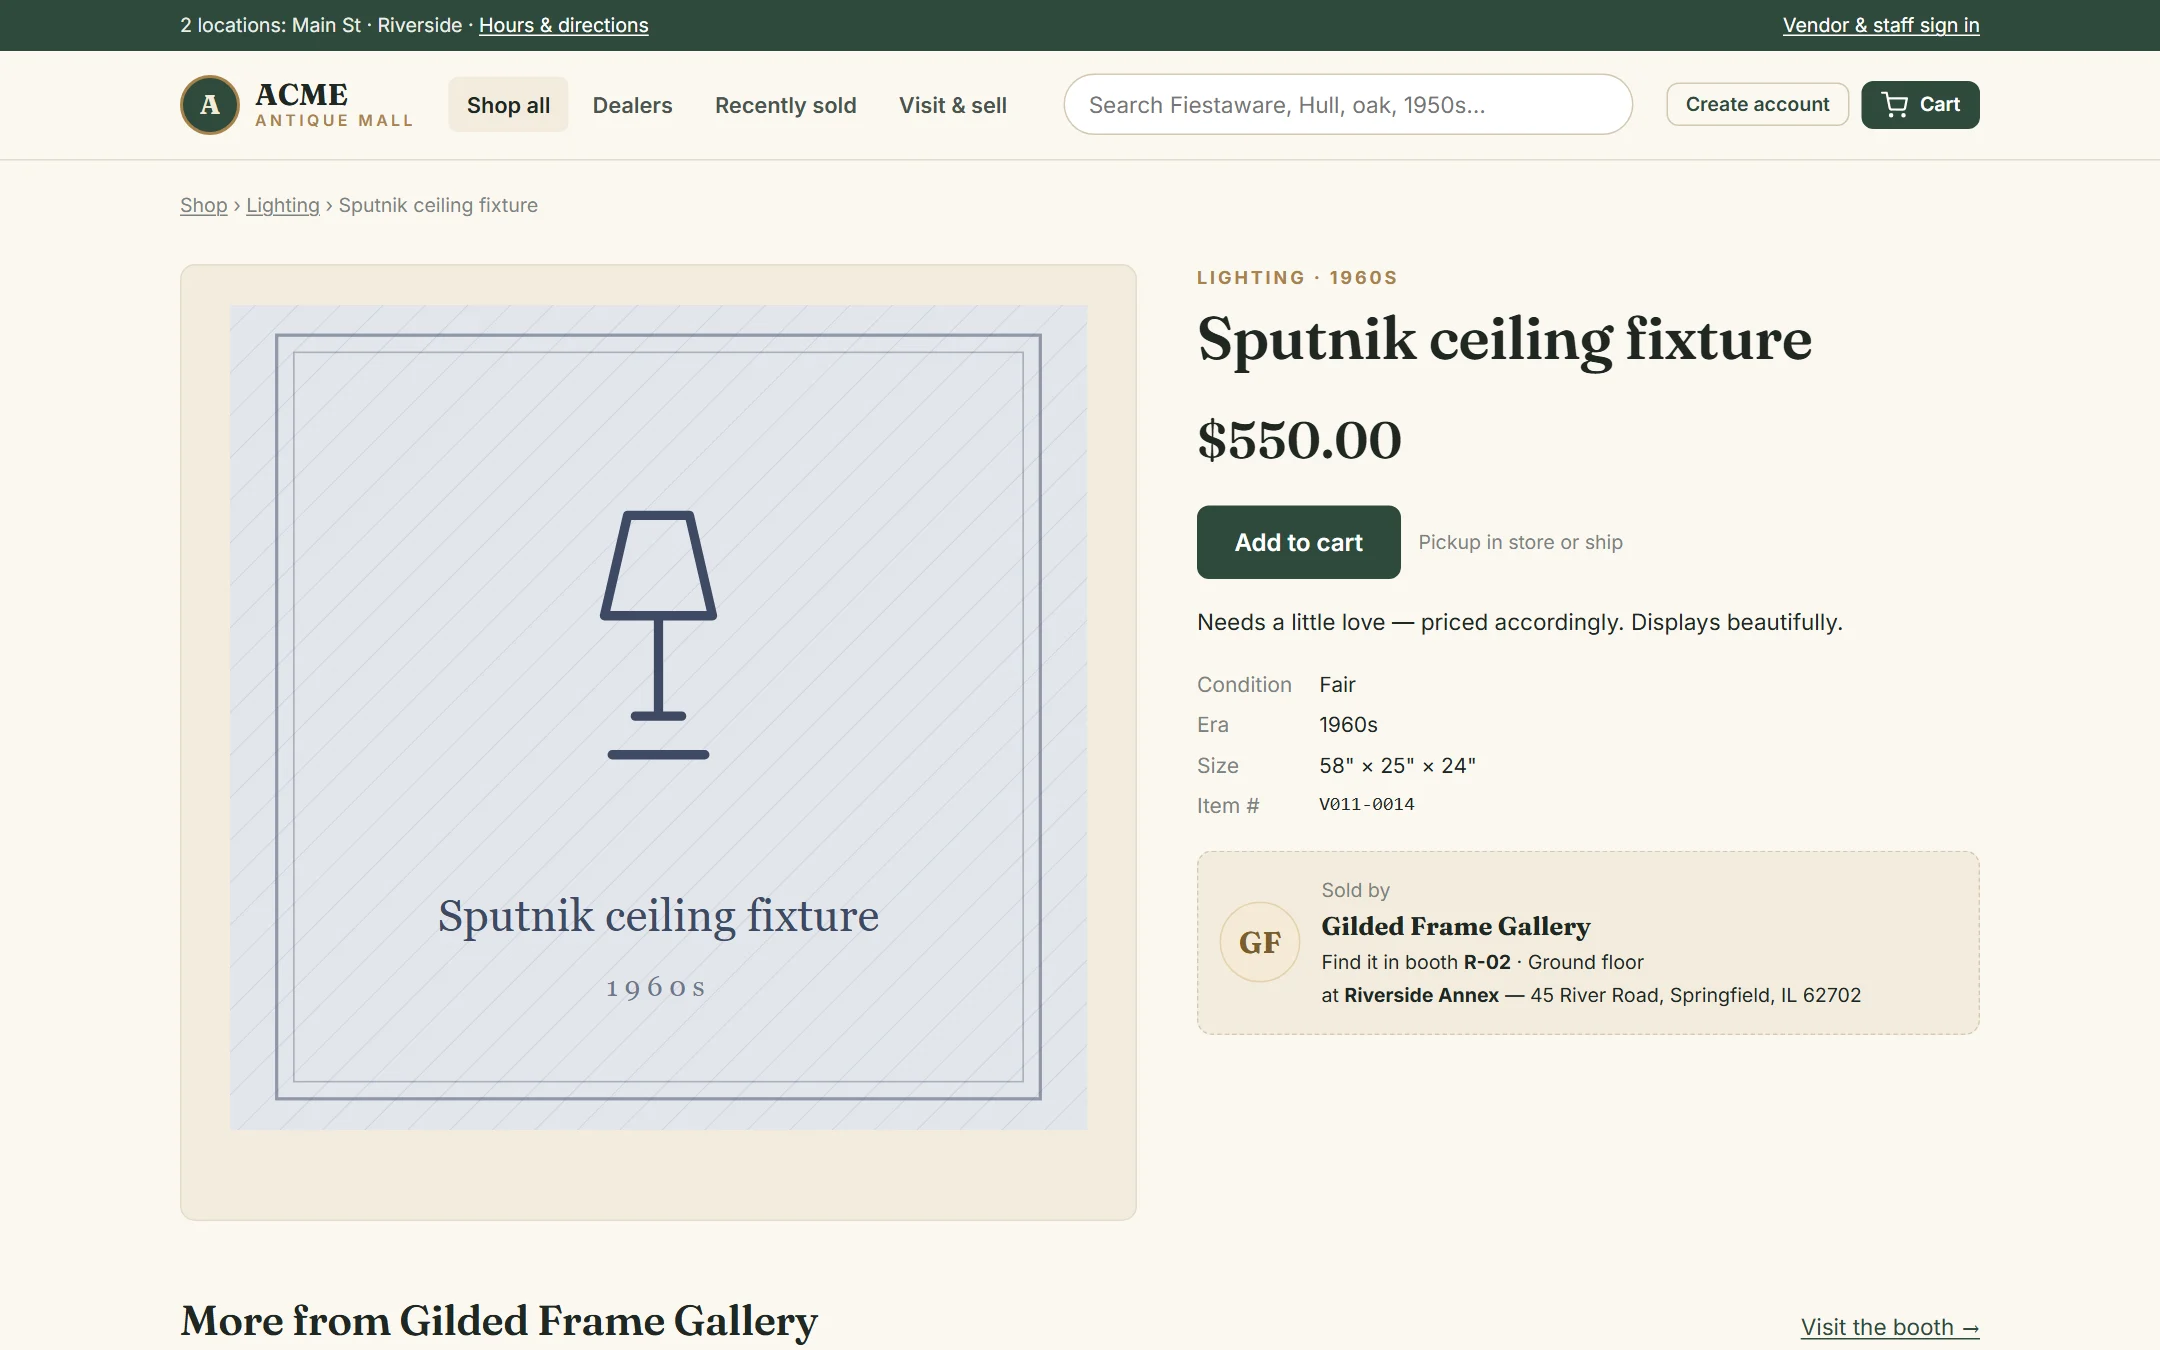Click the Gilded Frame Gallery seller name
The image size is (2160, 1350).
coord(1455,926)
